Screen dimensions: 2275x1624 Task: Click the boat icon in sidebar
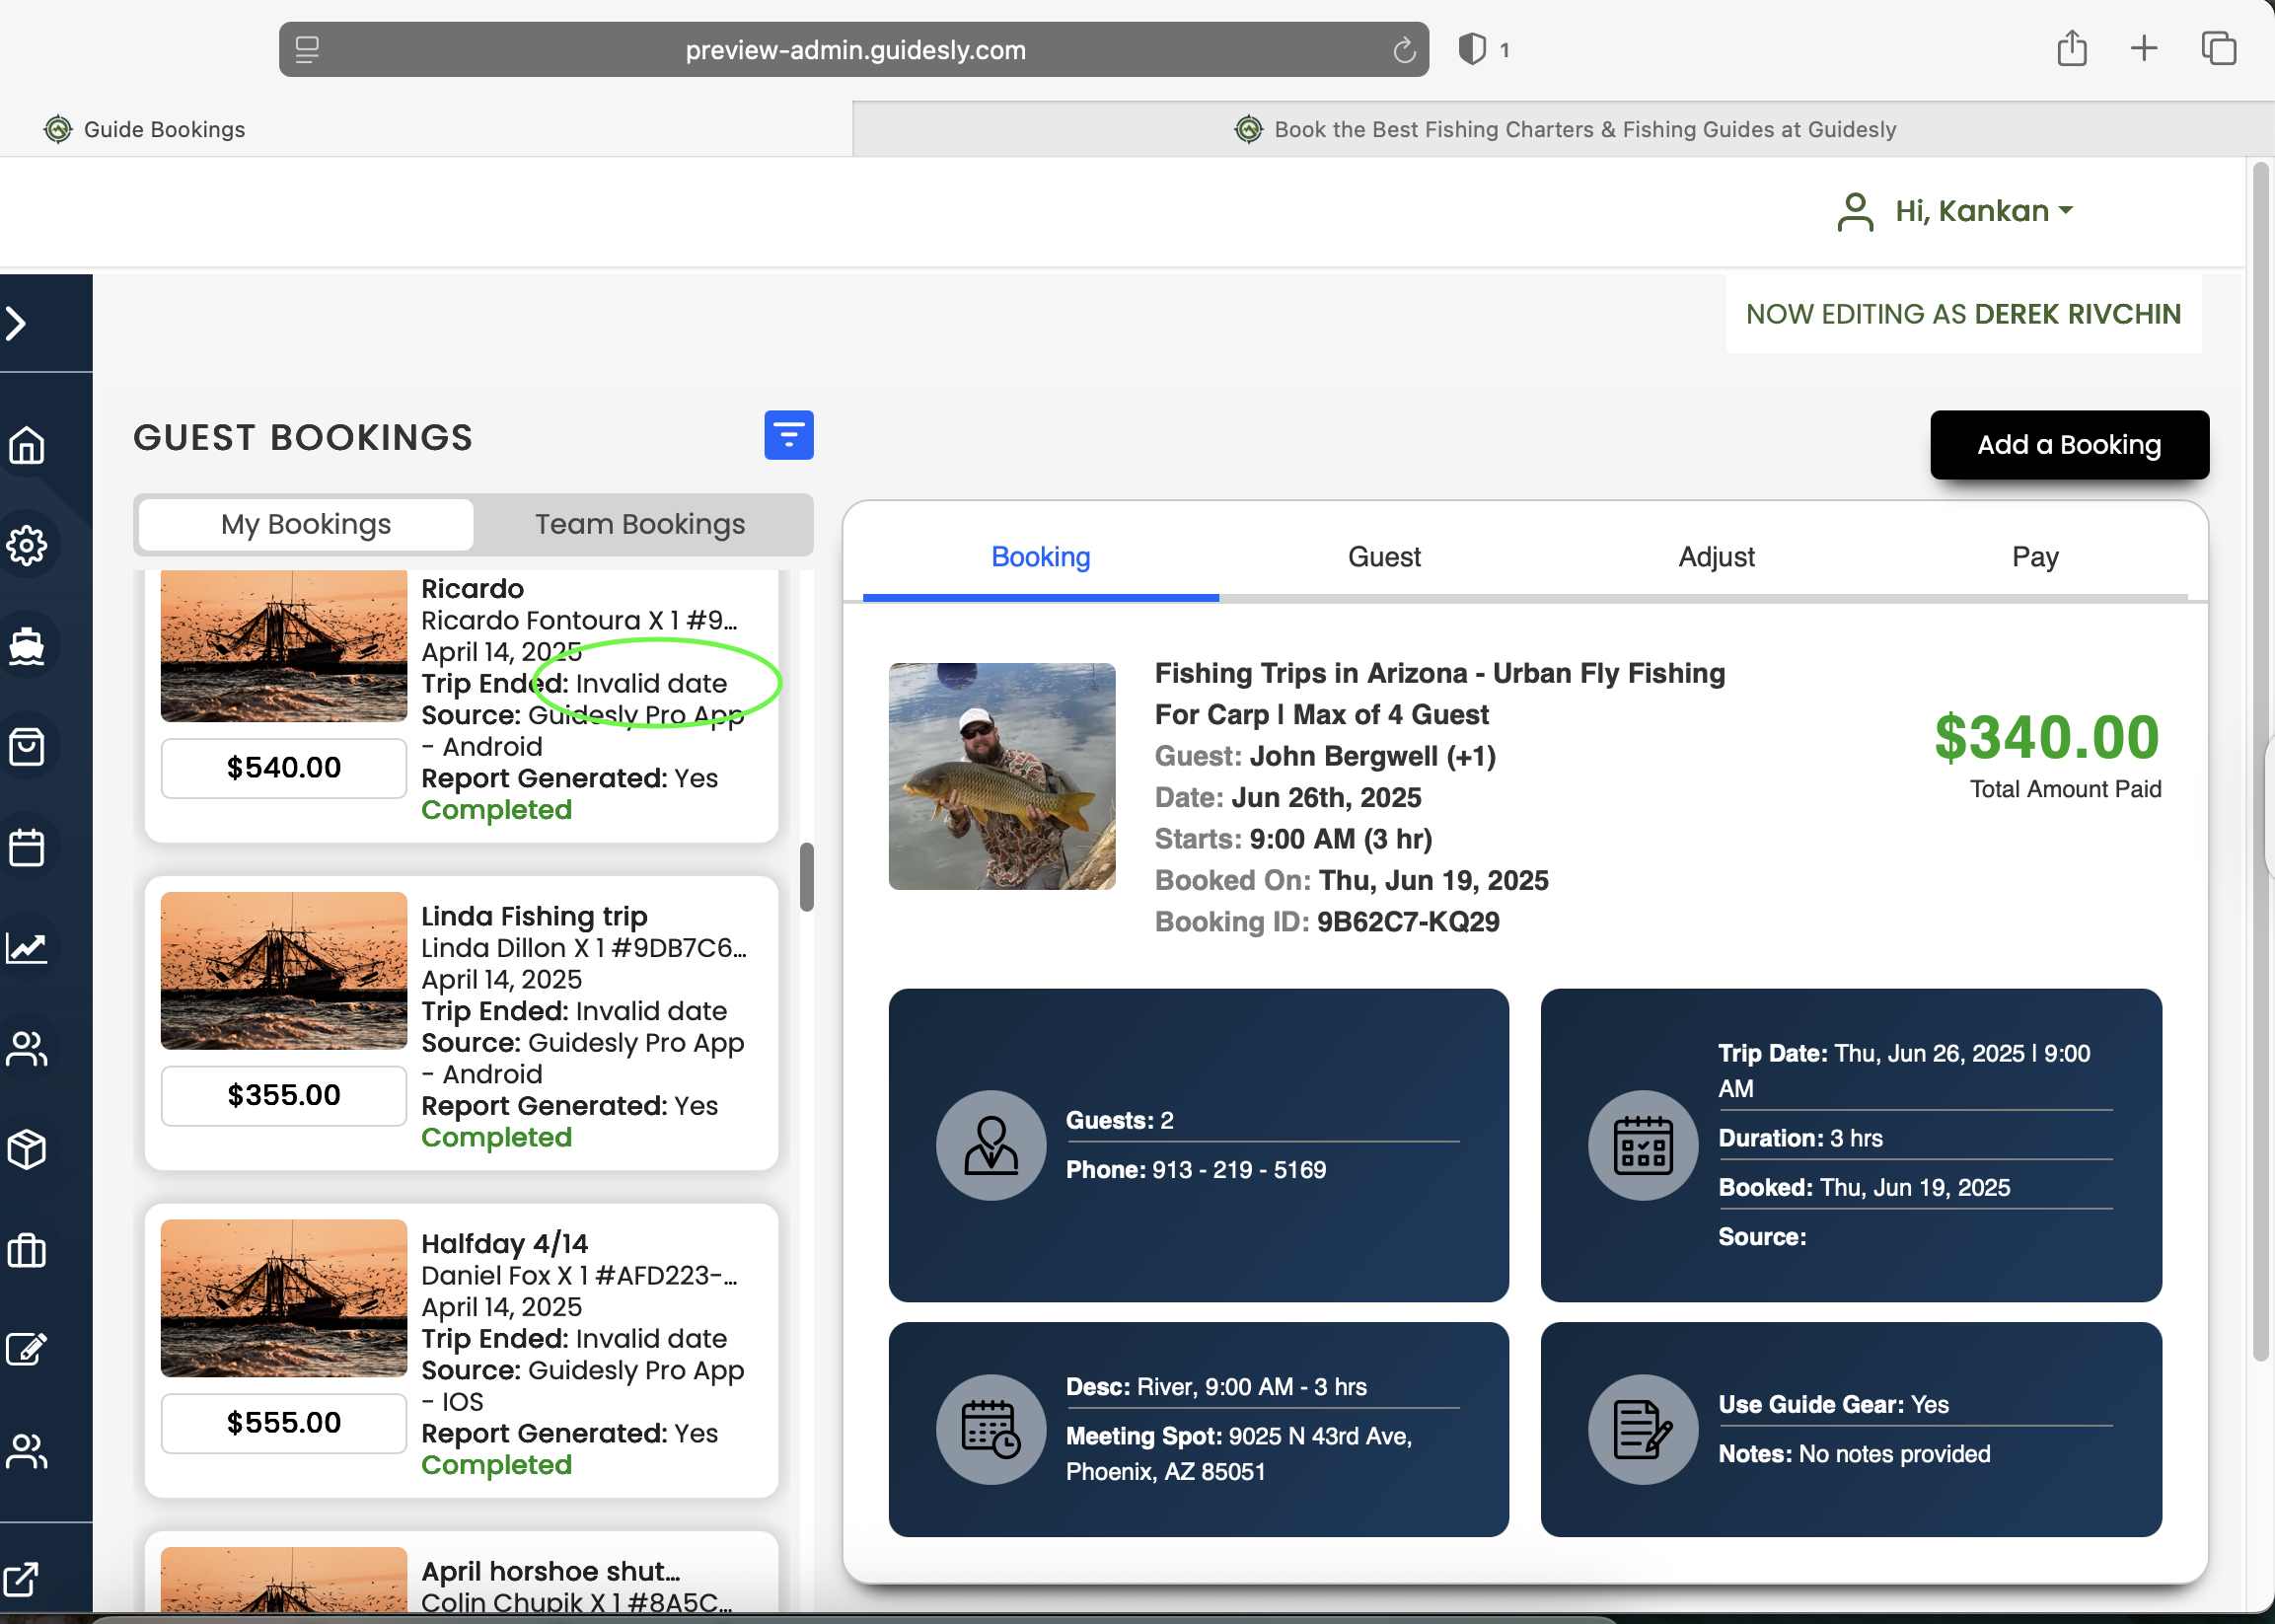point(27,646)
